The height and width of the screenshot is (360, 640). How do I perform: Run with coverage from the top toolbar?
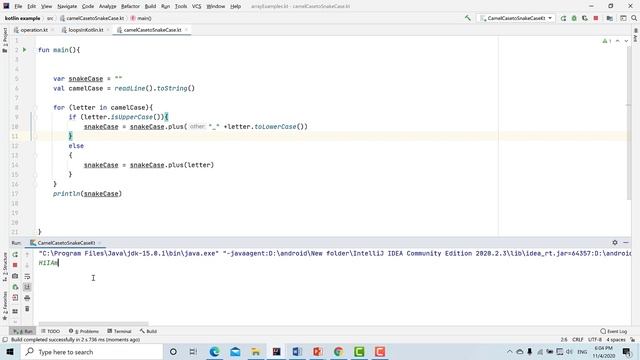[585, 18]
